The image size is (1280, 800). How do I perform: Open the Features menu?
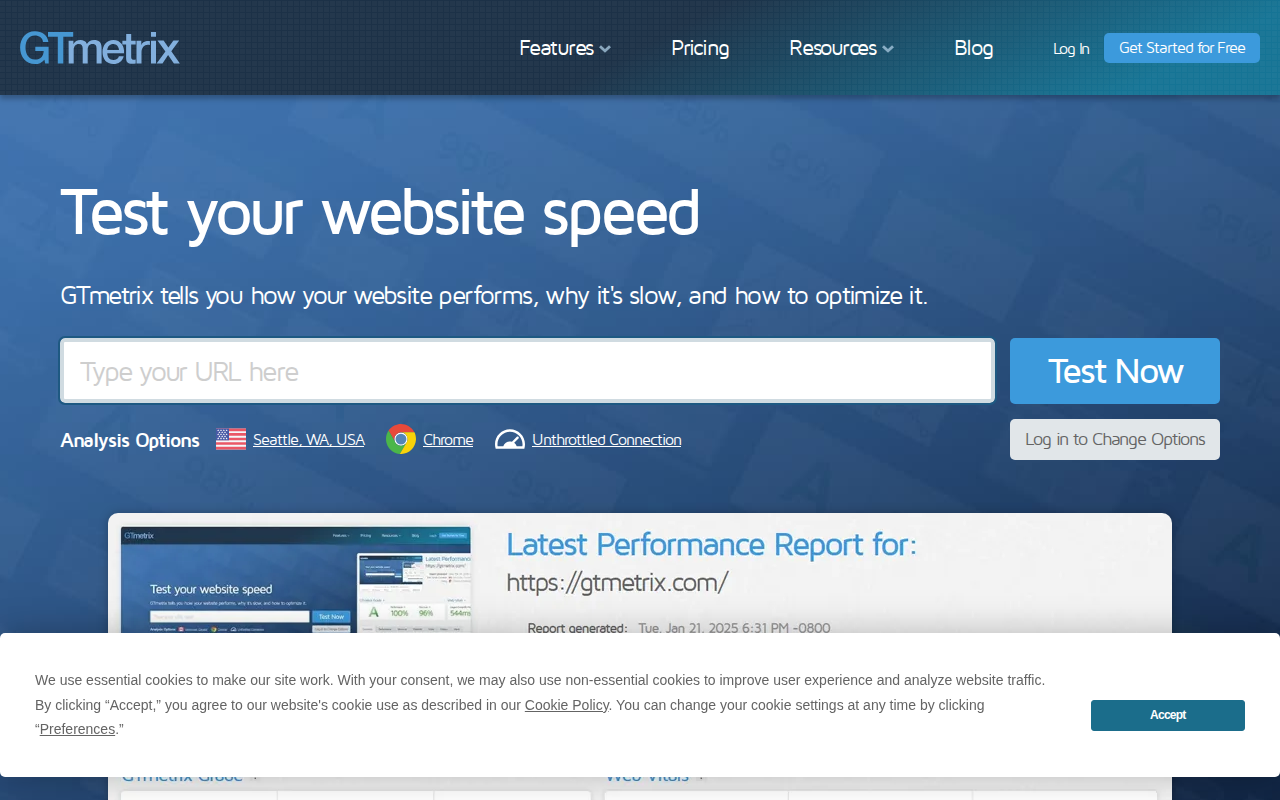(x=565, y=48)
